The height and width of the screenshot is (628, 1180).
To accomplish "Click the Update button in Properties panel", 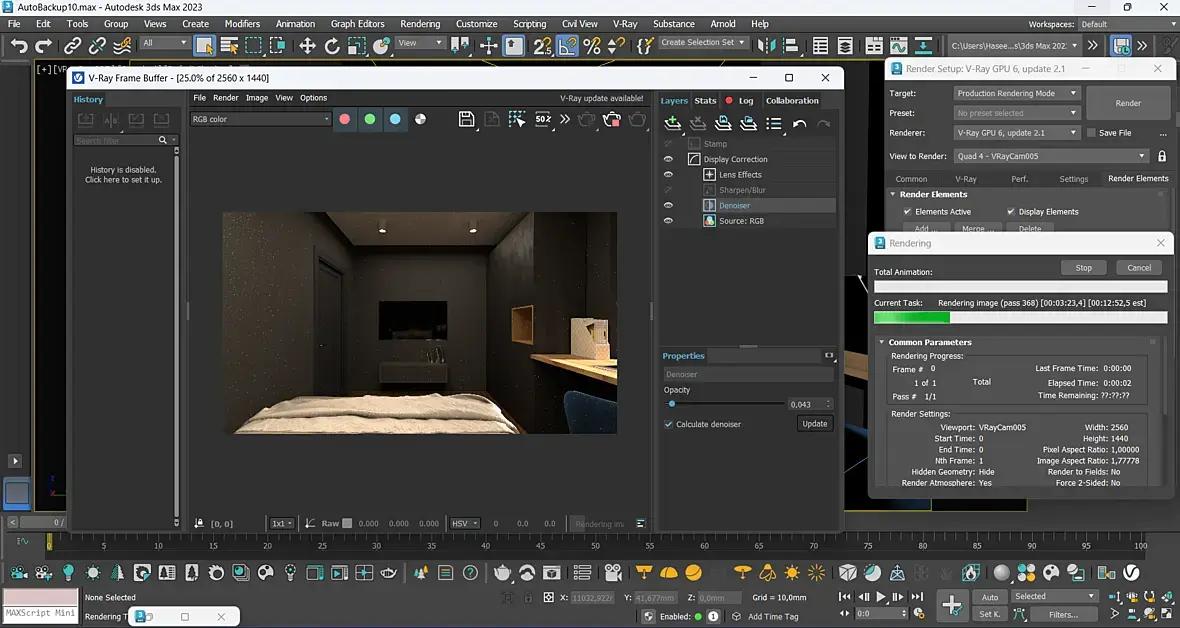I will coord(814,424).
